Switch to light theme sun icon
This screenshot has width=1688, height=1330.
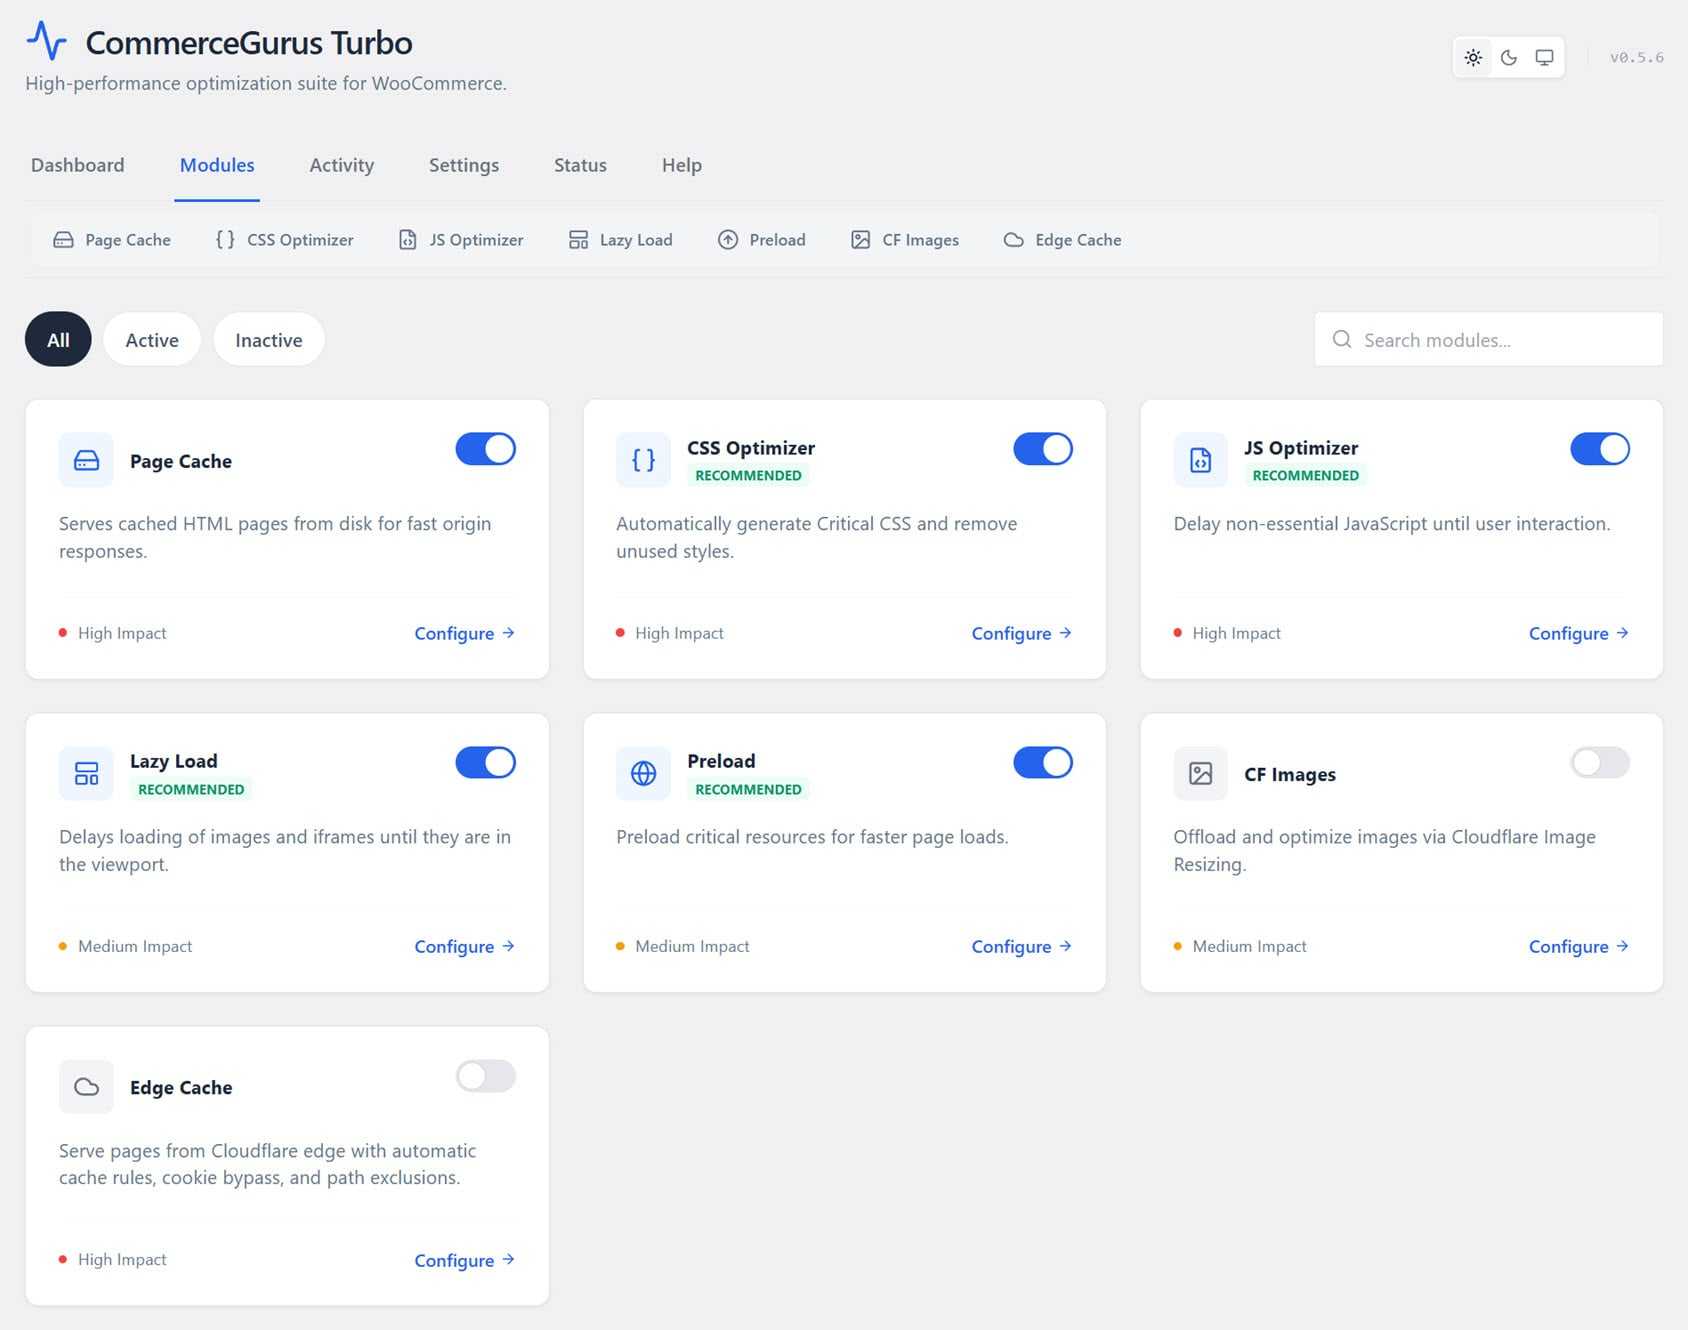click(x=1473, y=57)
